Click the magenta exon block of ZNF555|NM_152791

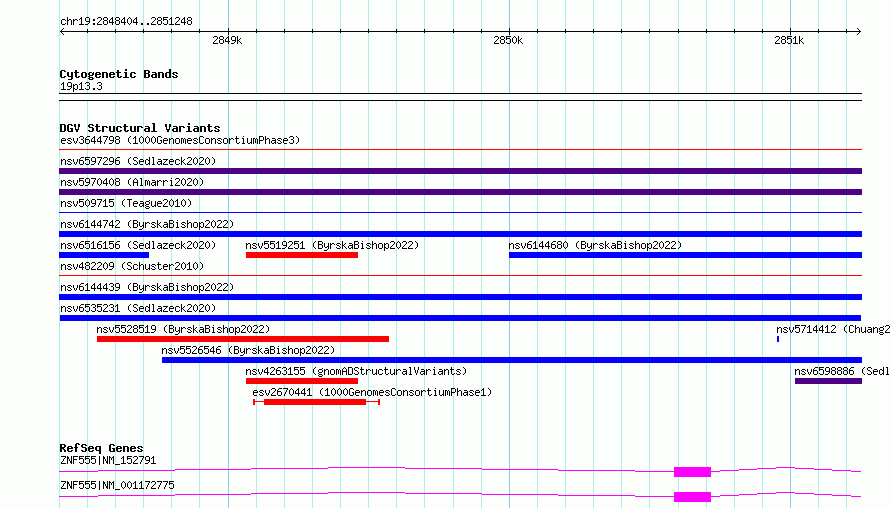click(x=692, y=472)
